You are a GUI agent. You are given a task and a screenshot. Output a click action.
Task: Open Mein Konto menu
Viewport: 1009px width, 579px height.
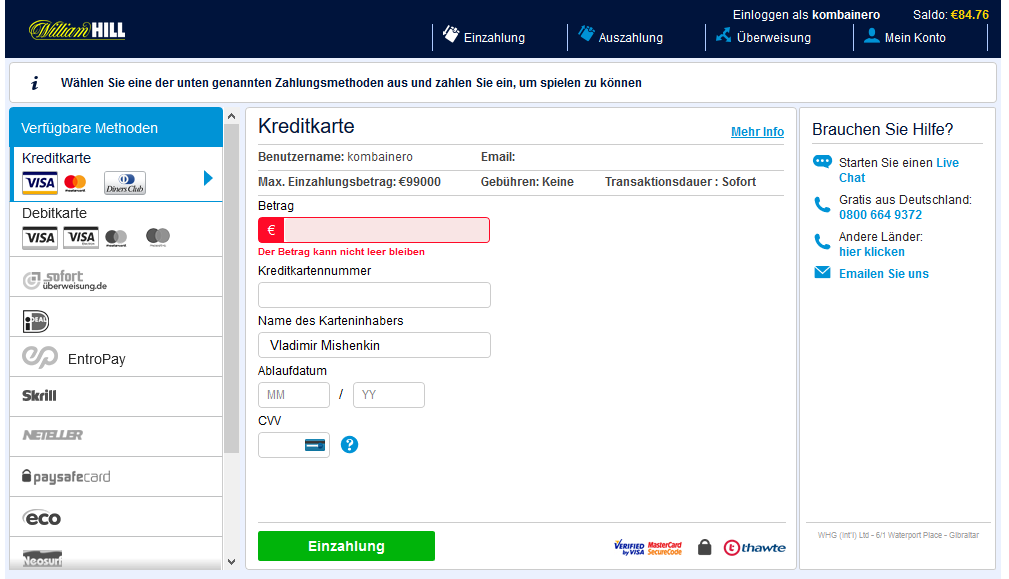[905, 36]
